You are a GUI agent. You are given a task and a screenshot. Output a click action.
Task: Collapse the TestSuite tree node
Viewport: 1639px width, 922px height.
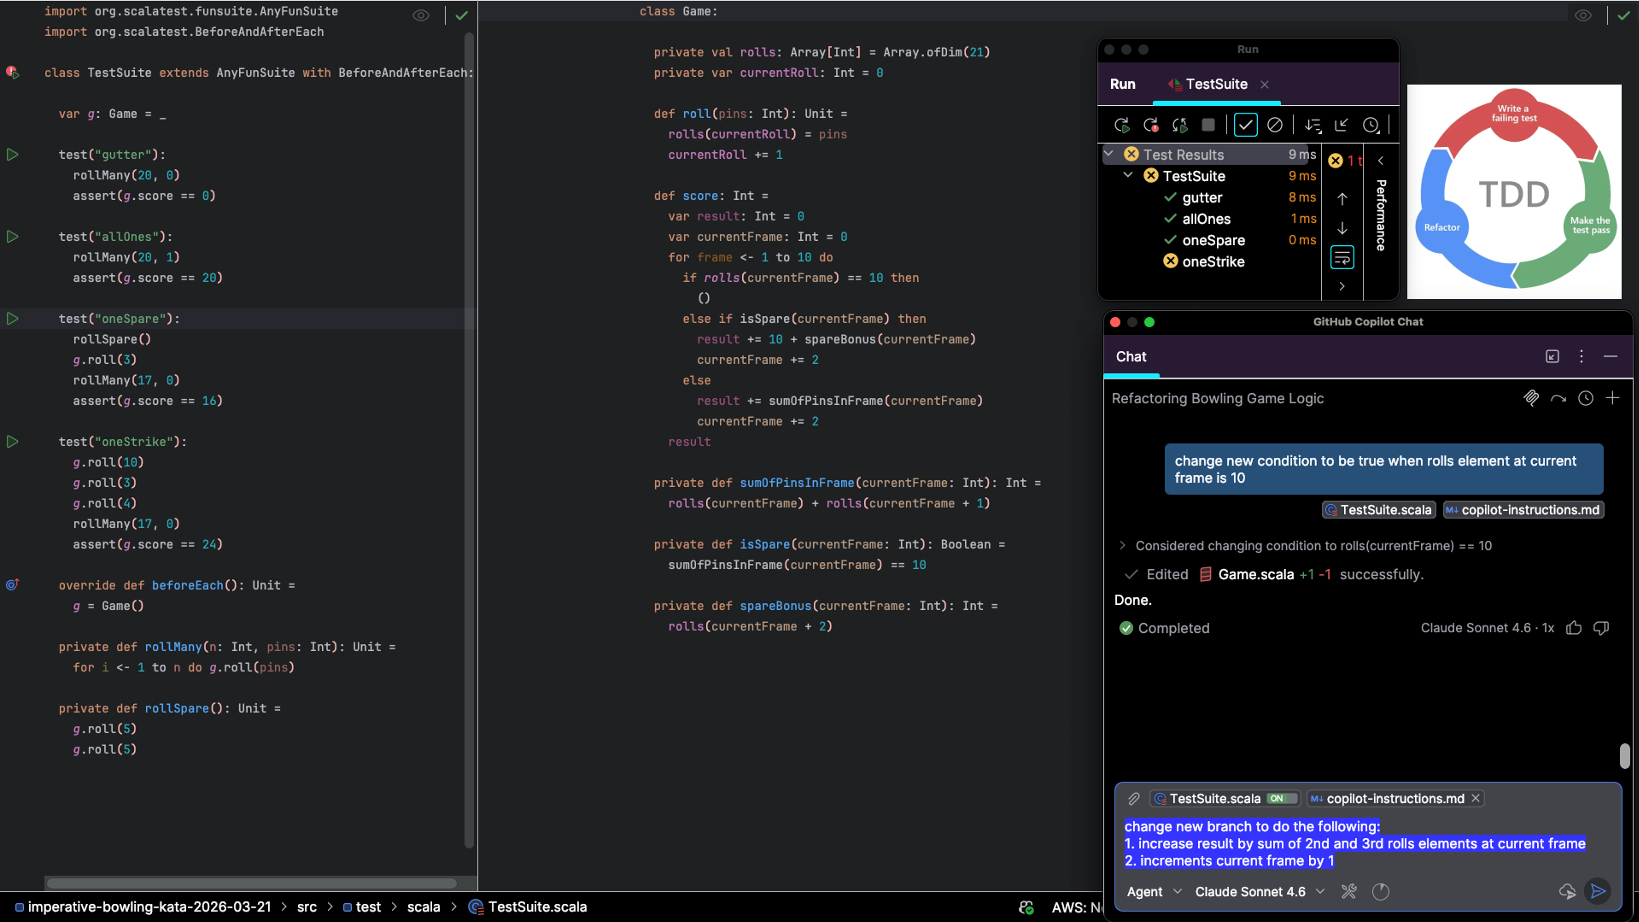[x=1129, y=176]
